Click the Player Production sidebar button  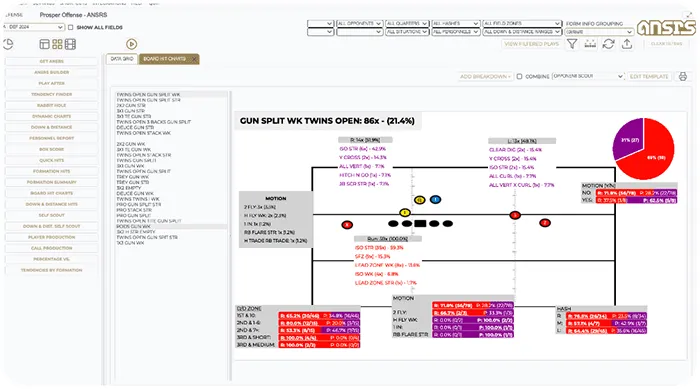51,237
